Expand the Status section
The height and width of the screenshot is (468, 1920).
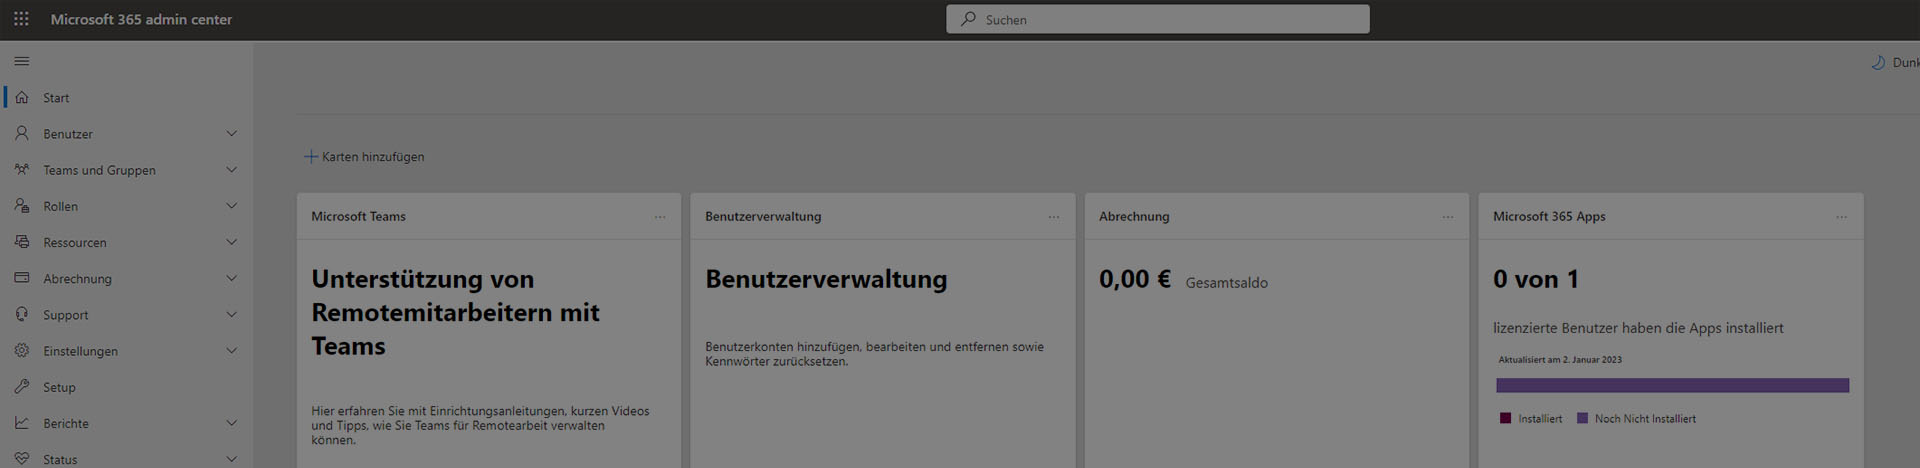pyautogui.click(x=232, y=459)
